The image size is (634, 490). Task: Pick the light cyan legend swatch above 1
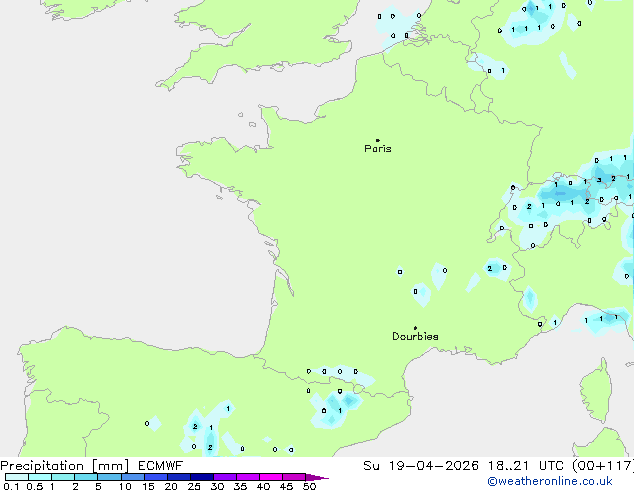click(x=62, y=477)
